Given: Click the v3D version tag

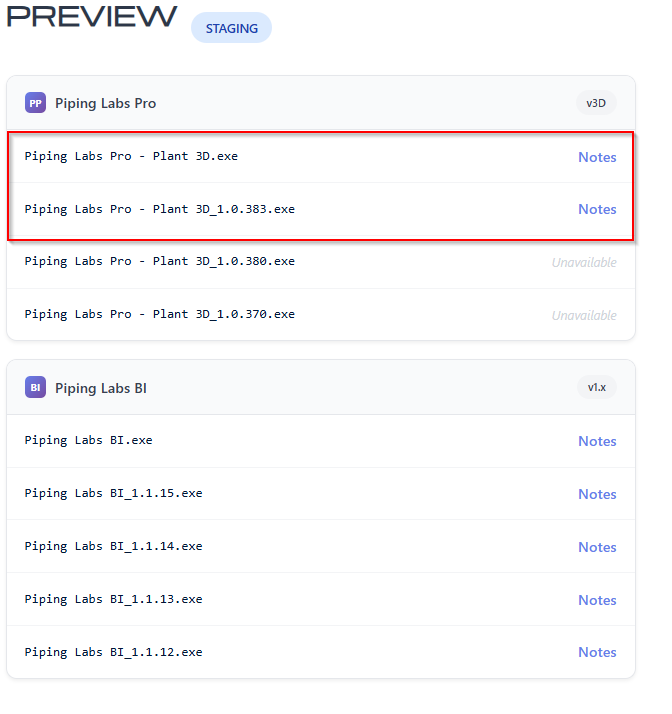Looking at the screenshot, I should [596, 103].
